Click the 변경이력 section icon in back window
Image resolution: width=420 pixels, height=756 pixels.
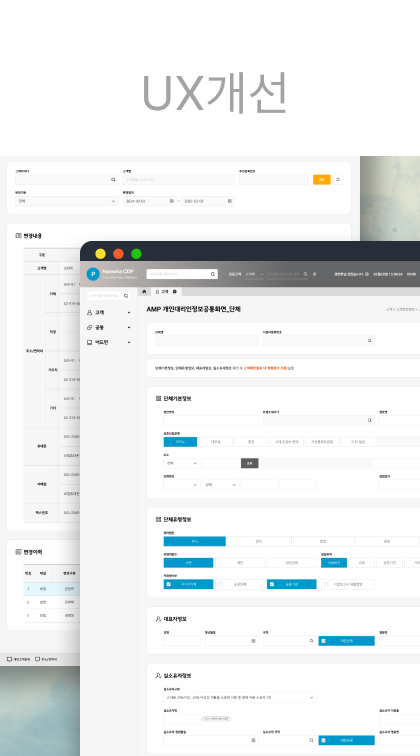(18, 552)
